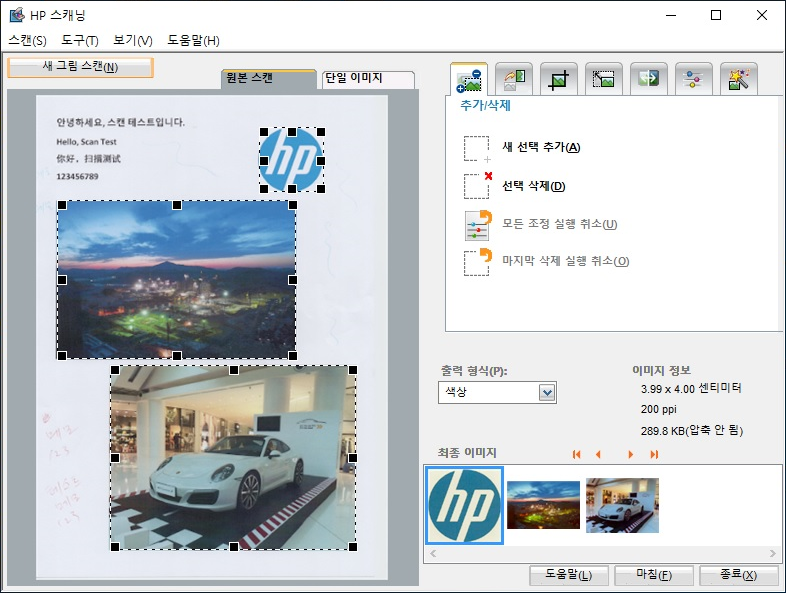Click 새 선택 추가(A) label

[x=541, y=147]
